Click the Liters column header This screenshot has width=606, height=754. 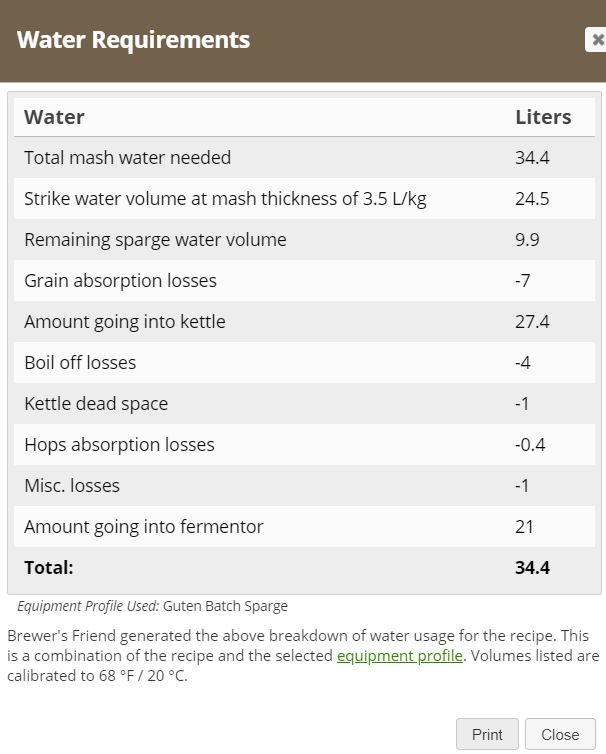tap(543, 117)
